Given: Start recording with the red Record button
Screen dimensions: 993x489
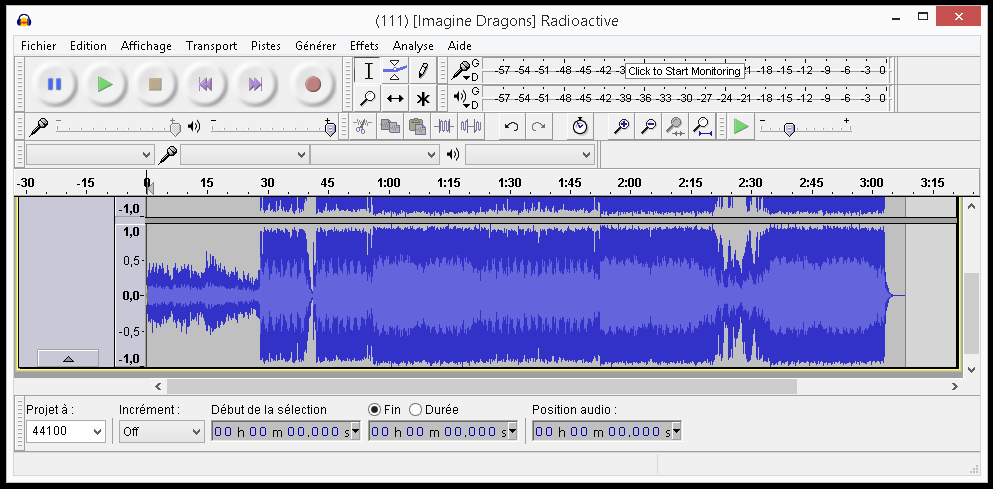Looking at the screenshot, I should coord(313,84).
